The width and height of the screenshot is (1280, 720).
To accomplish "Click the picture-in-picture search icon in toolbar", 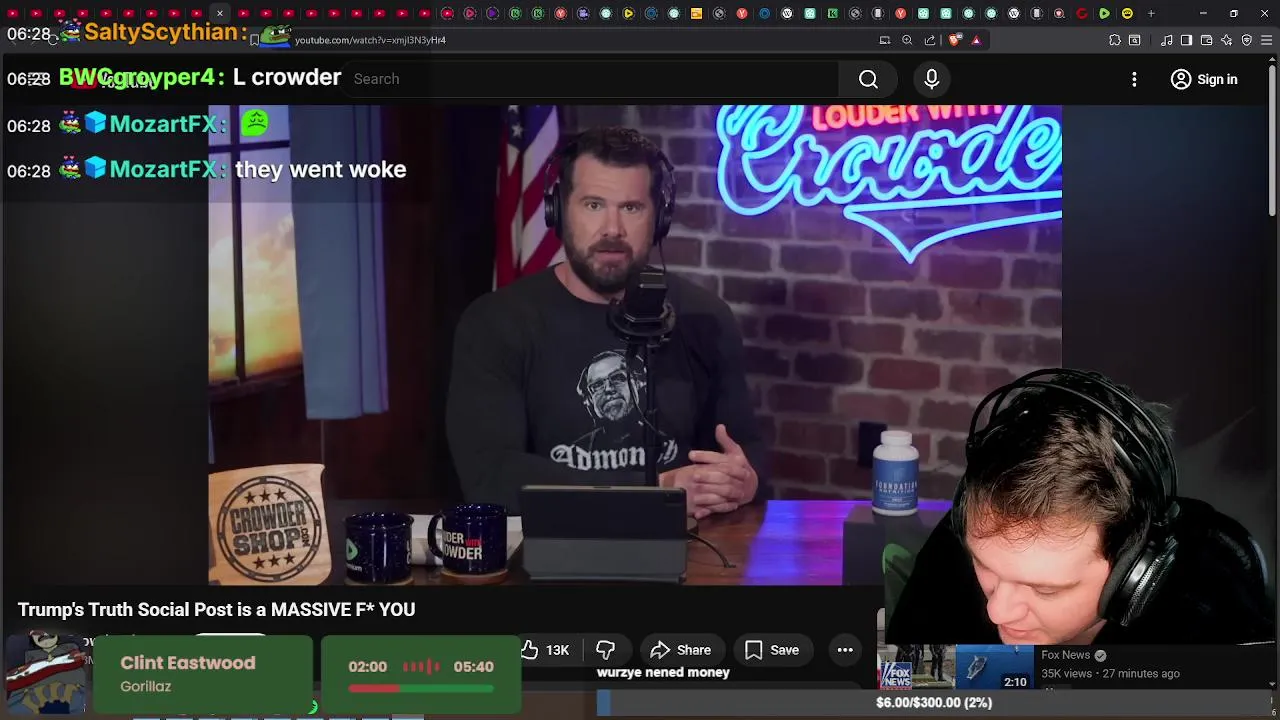I will point(1135,40).
